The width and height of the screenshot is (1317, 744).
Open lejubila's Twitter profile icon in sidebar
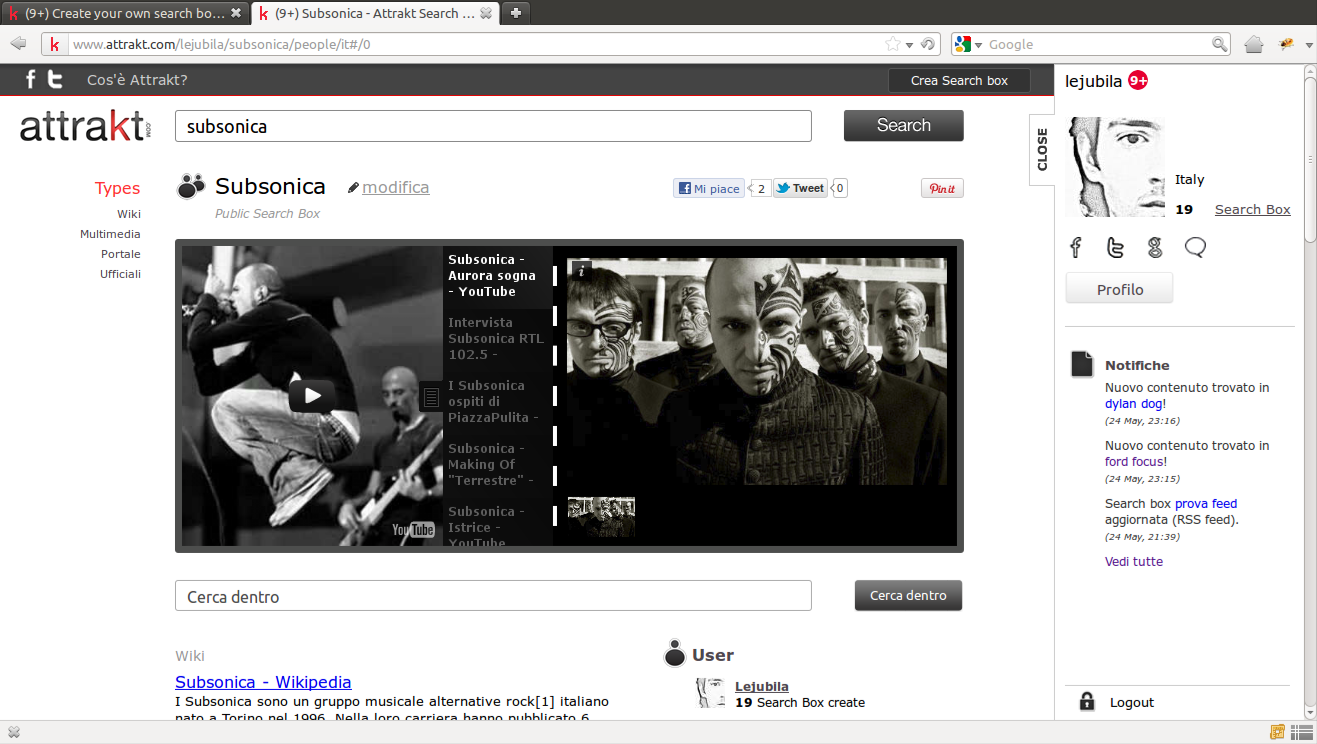(1115, 248)
